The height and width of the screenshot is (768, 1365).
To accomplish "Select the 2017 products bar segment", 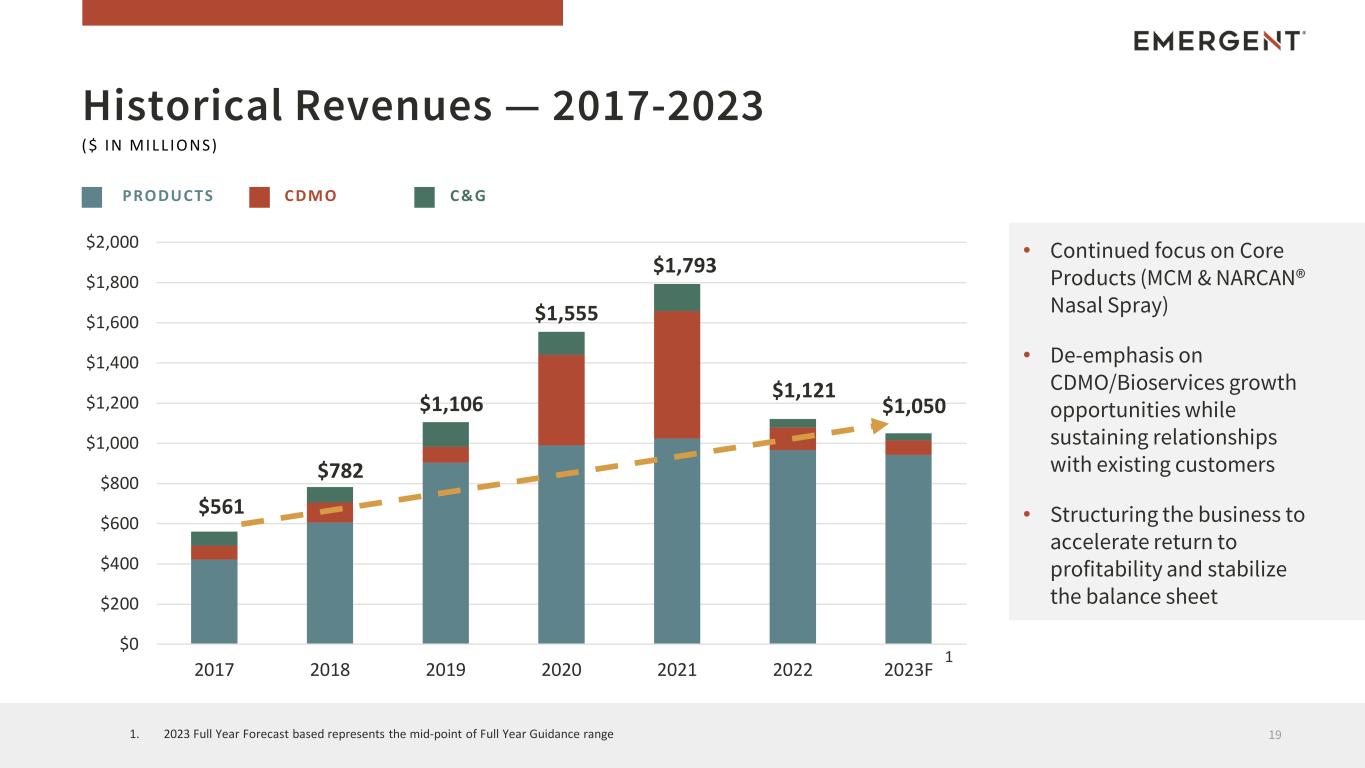I will click(x=214, y=601).
